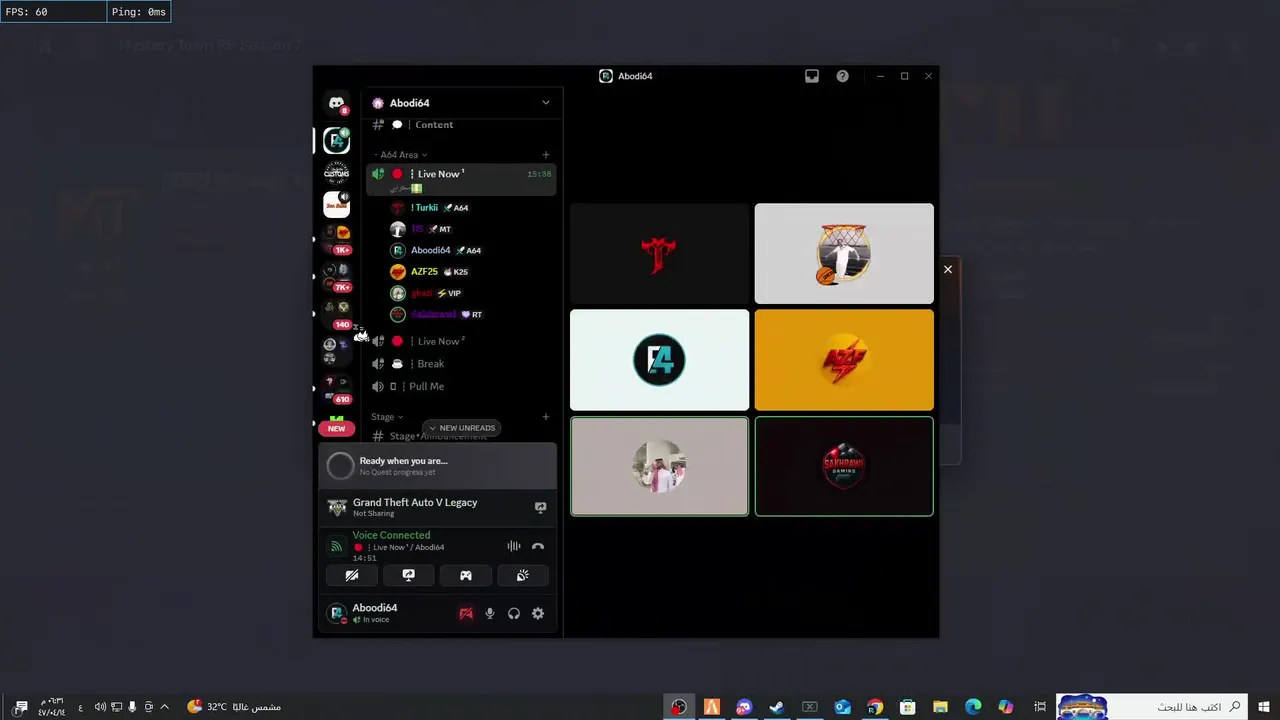
Task: Open Steam from the taskbar
Action: [776, 707]
